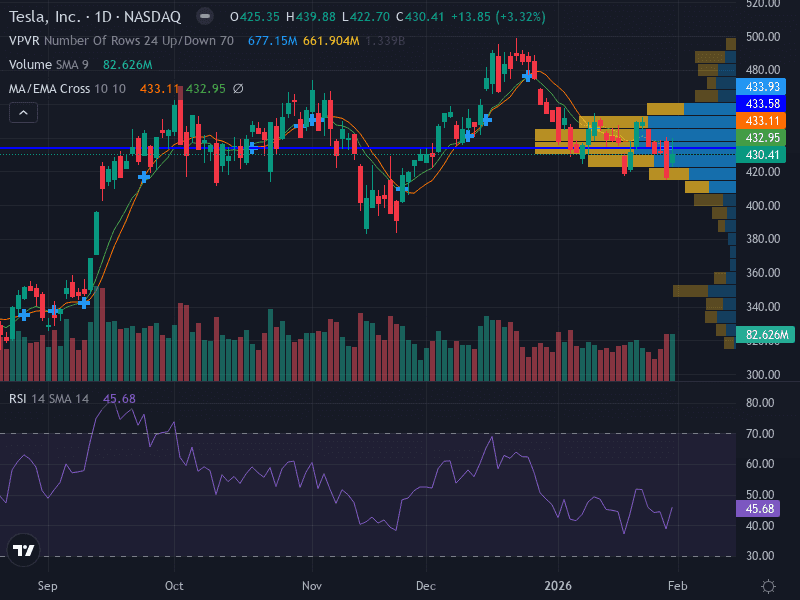Click the 45.68 value in RSI legend
800x600 pixels.
(119, 398)
